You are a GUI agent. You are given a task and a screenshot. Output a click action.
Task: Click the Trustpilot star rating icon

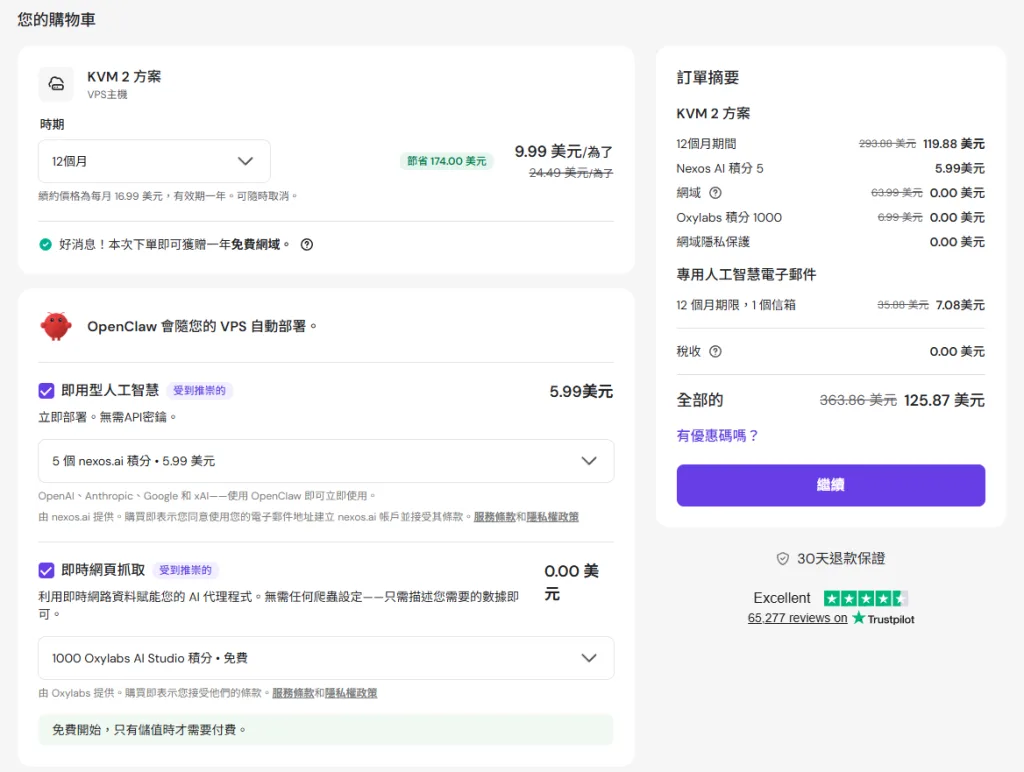click(x=866, y=598)
